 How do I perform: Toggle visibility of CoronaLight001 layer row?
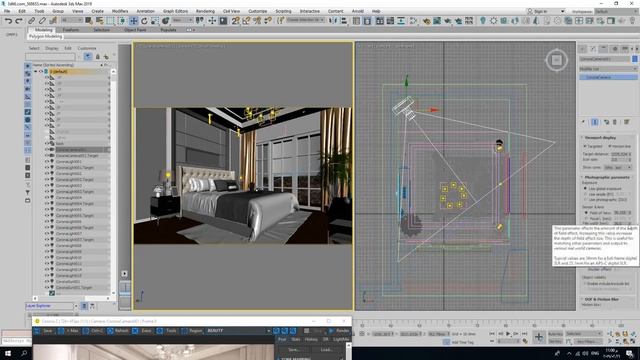click(47, 162)
